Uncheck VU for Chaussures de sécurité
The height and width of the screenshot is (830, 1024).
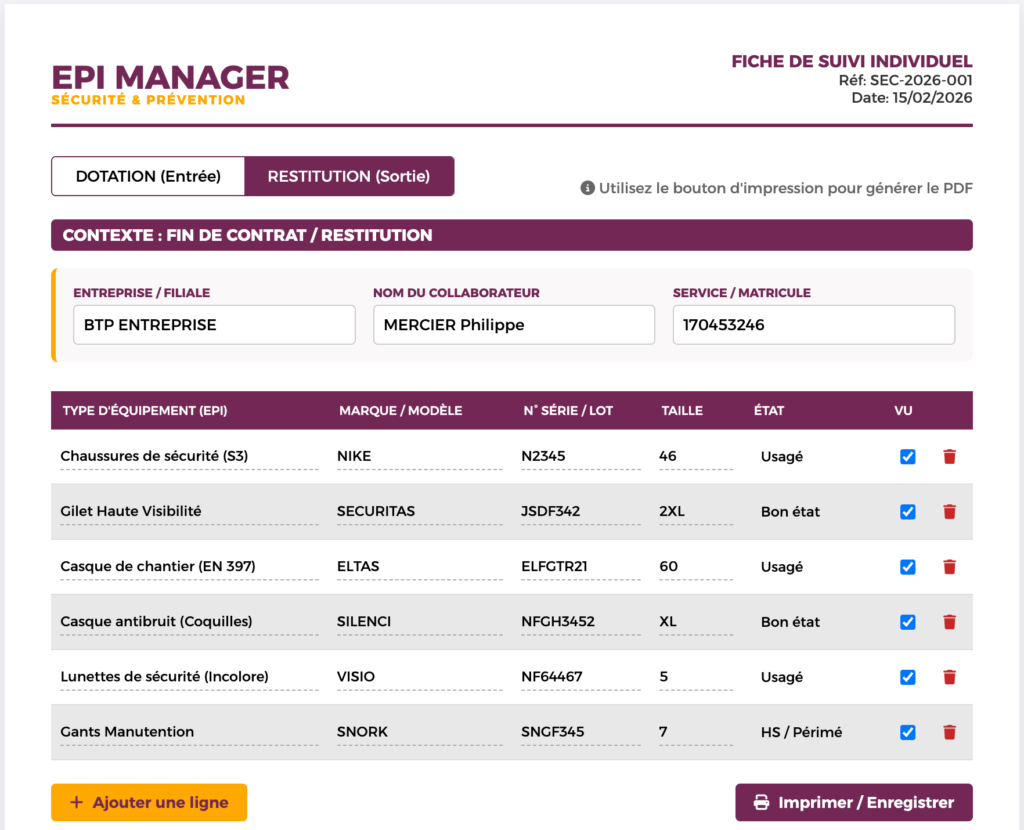907,457
